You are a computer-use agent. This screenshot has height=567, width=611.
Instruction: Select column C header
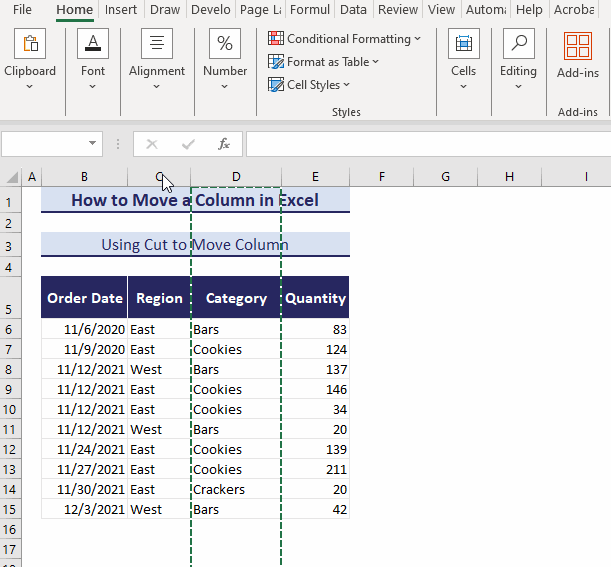pos(159,177)
